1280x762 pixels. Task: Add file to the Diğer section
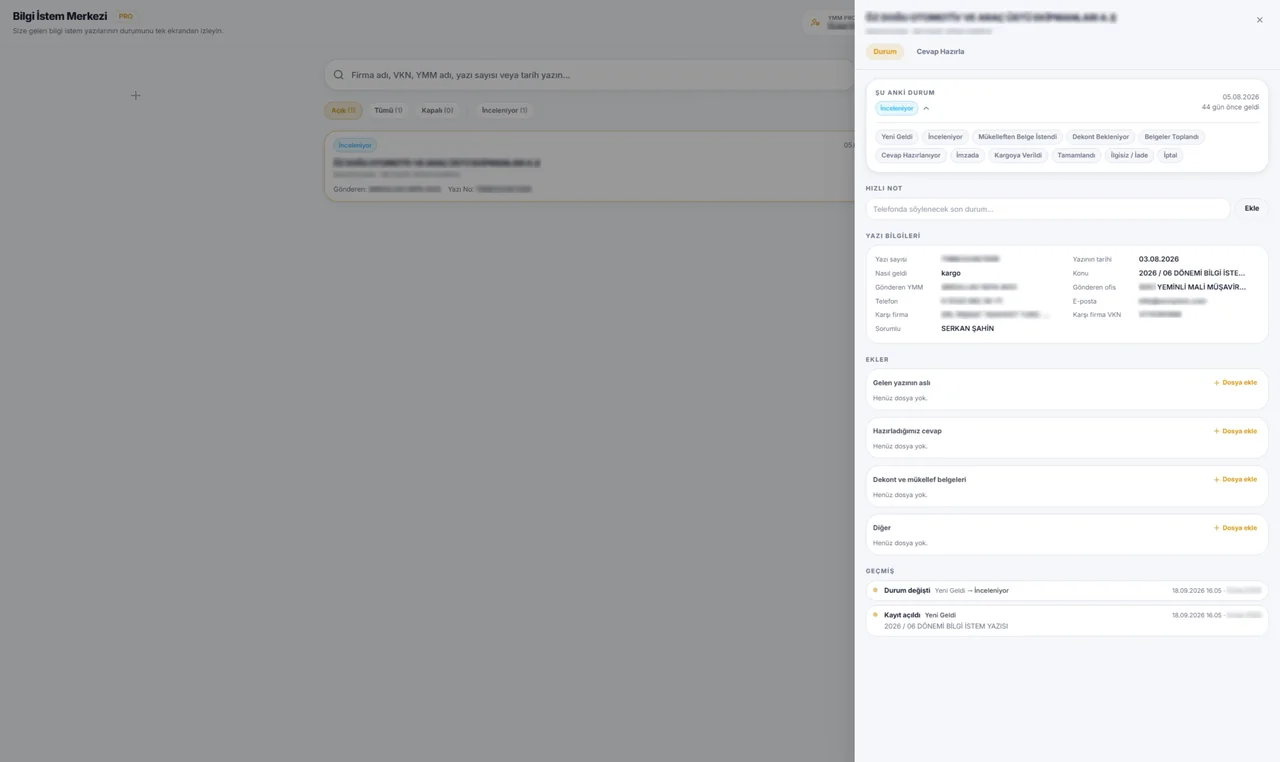pyautogui.click(x=1235, y=528)
